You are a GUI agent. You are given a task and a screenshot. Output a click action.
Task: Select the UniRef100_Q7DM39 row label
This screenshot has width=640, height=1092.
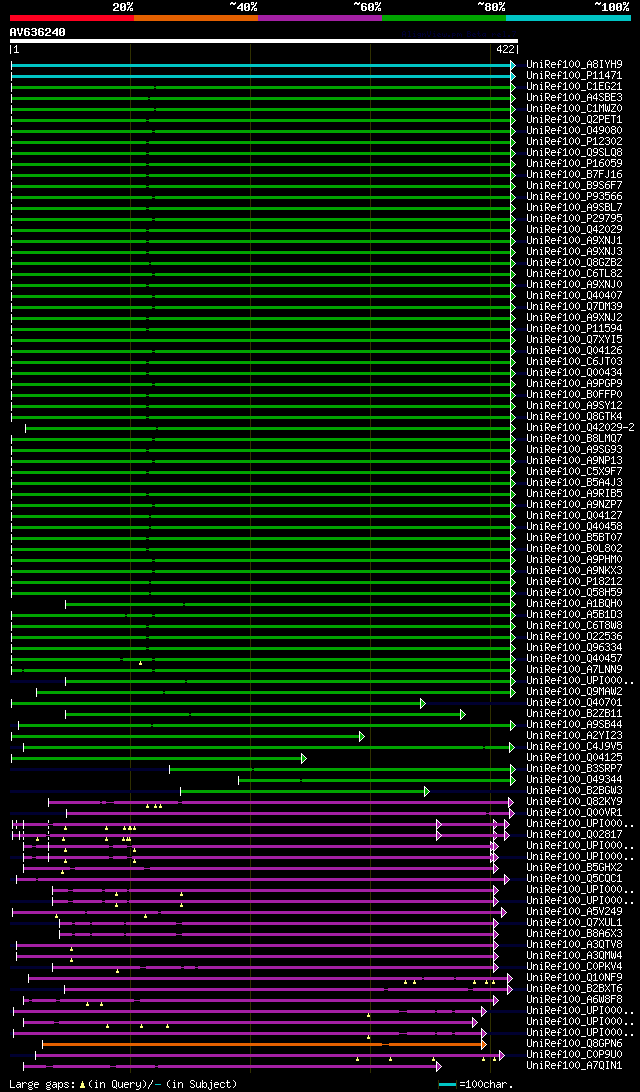point(575,306)
